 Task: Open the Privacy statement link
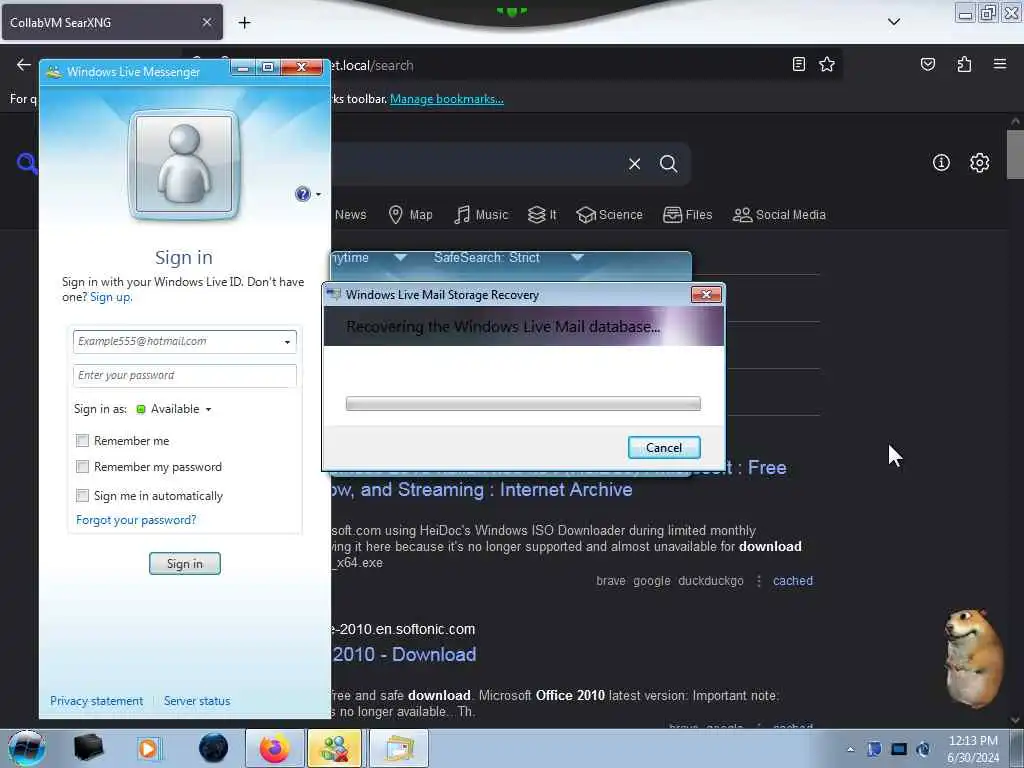point(97,701)
